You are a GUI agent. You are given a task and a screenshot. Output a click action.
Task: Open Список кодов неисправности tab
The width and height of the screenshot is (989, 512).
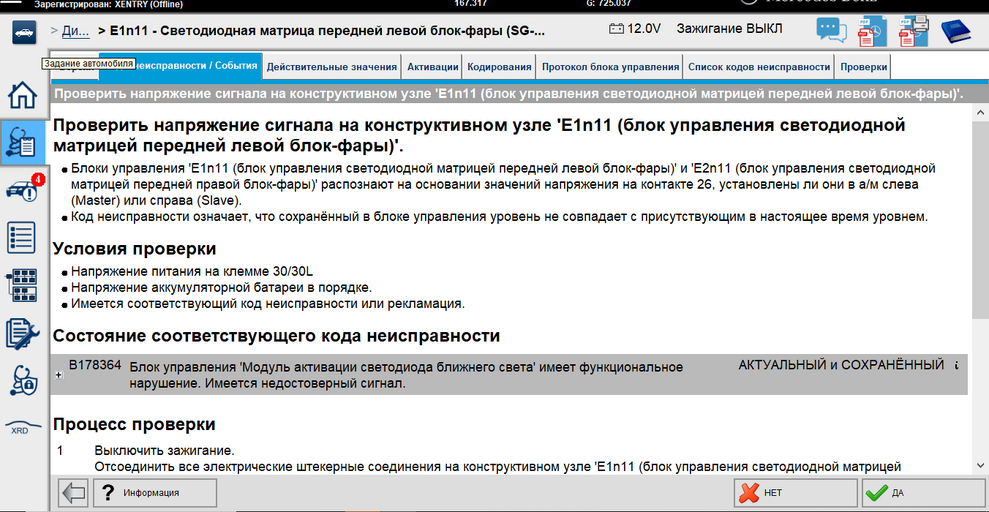(x=759, y=67)
